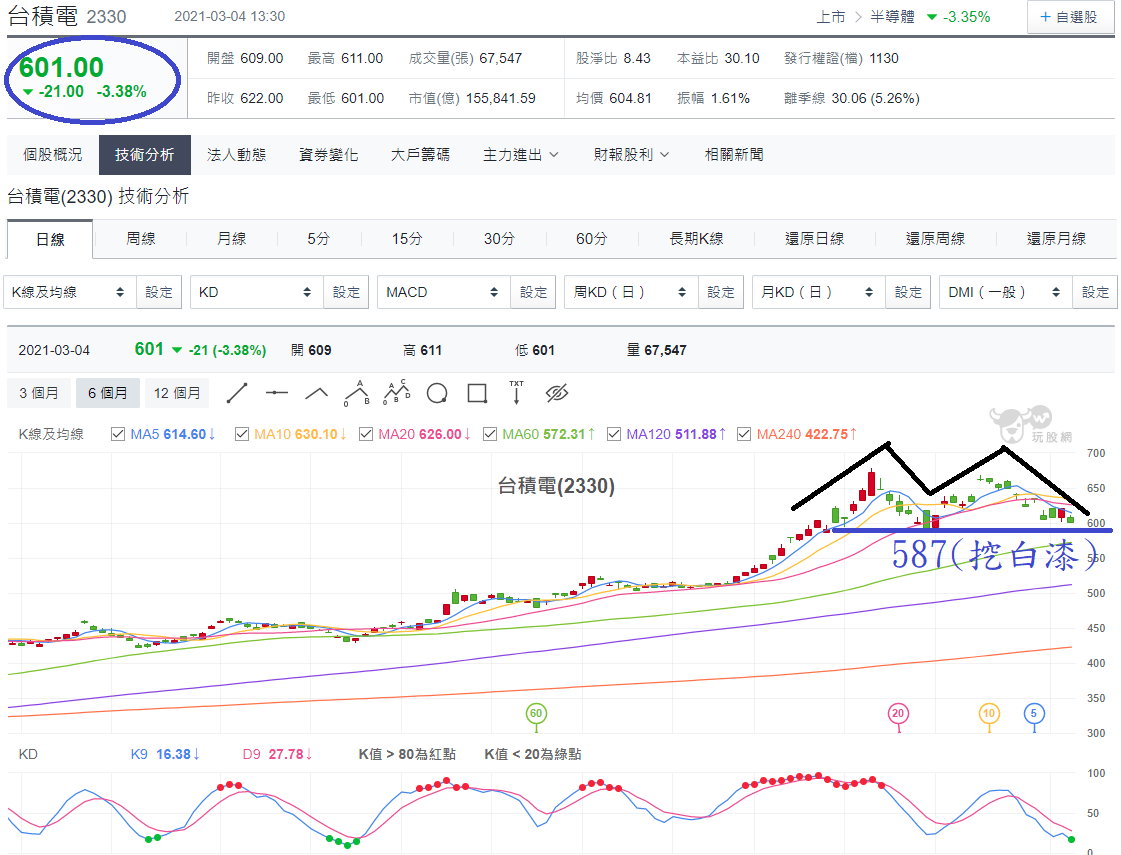
Task: Open the 大戶籌碼 tab
Action: (420, 155)
